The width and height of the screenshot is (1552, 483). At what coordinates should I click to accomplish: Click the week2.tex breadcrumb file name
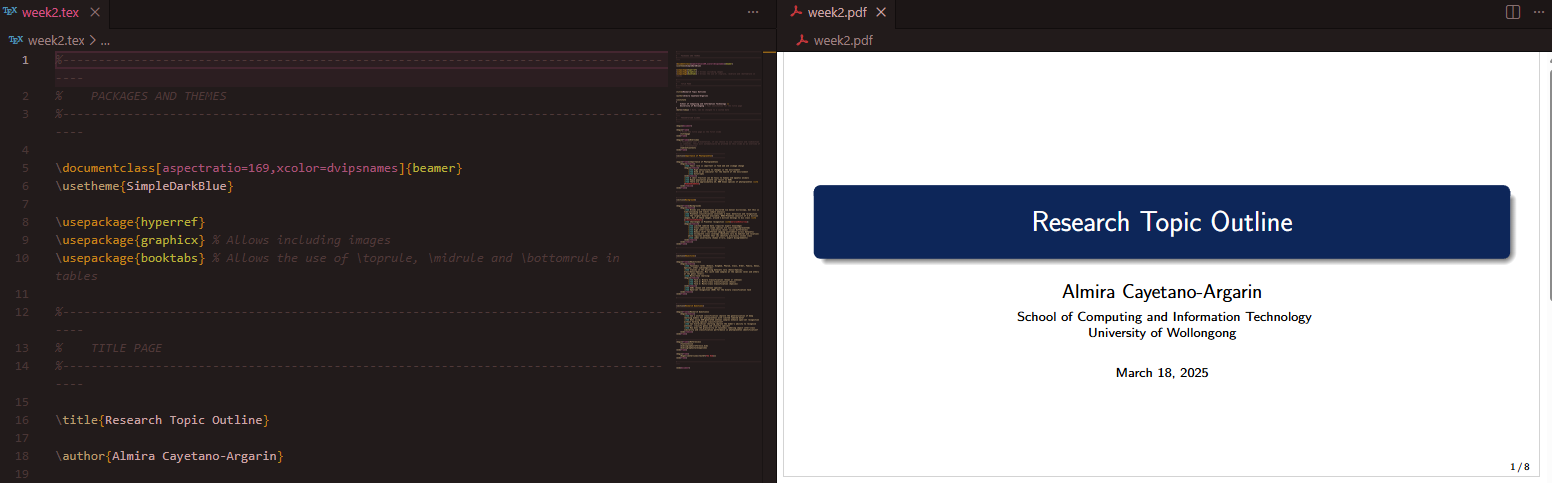pos(56,40)
